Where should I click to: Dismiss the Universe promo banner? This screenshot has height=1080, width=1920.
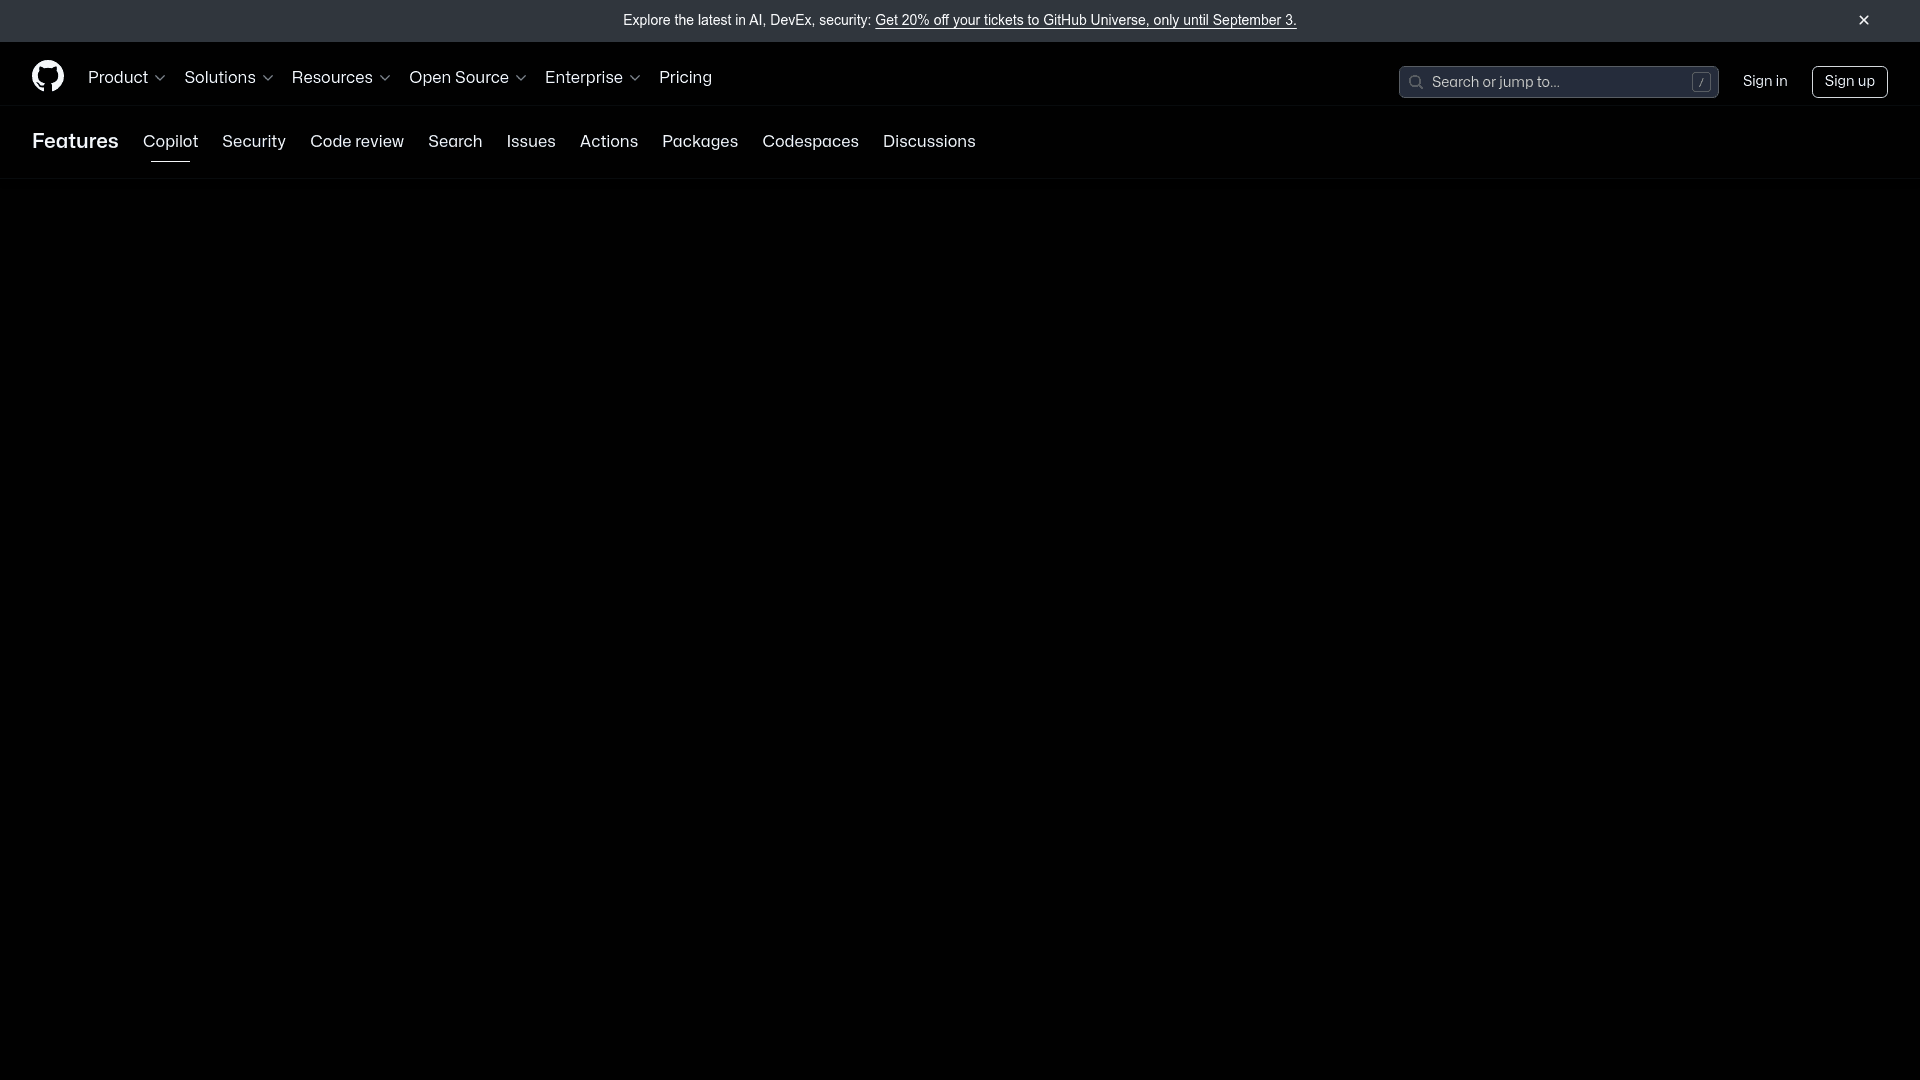[x=1863, y=20]
